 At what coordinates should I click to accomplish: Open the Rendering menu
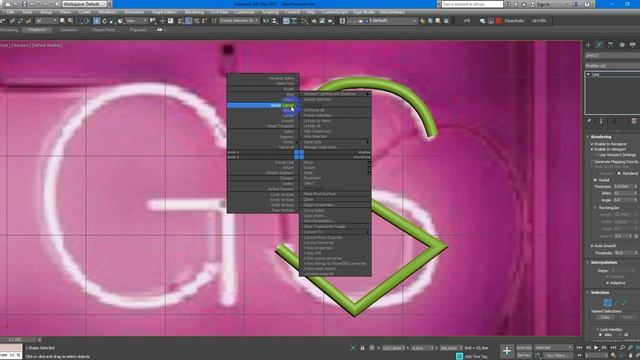[x=194, y=12]
